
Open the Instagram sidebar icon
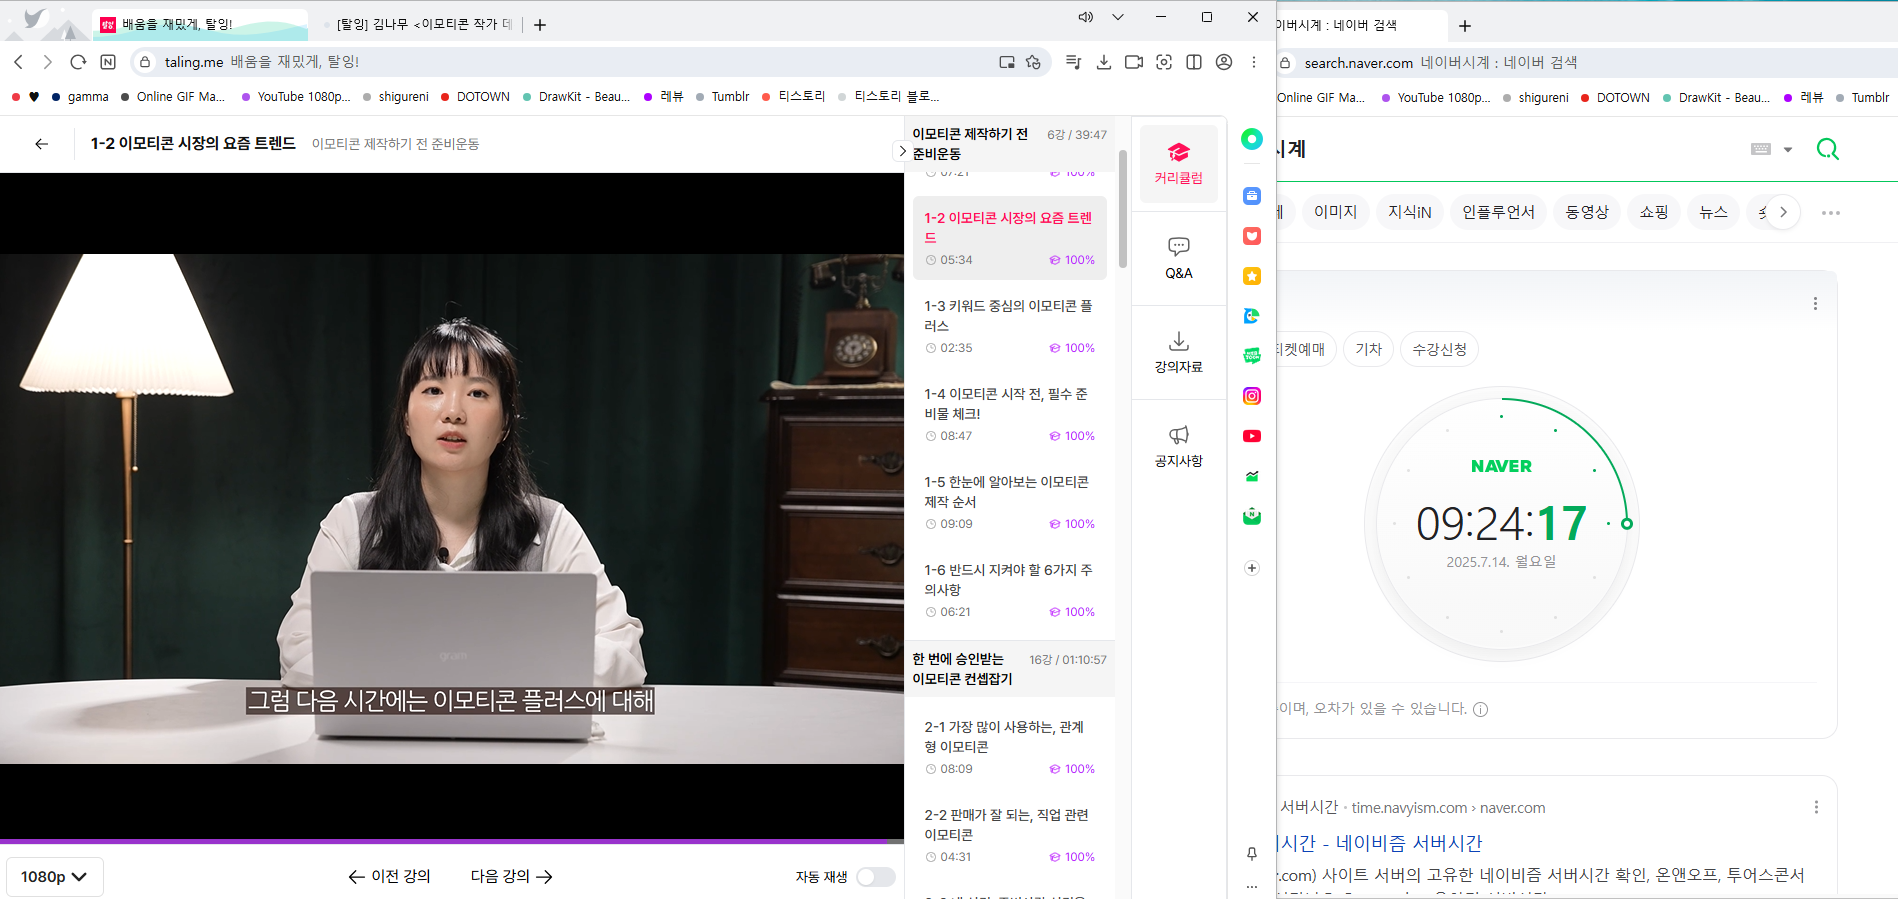[x=1252, y=396]
